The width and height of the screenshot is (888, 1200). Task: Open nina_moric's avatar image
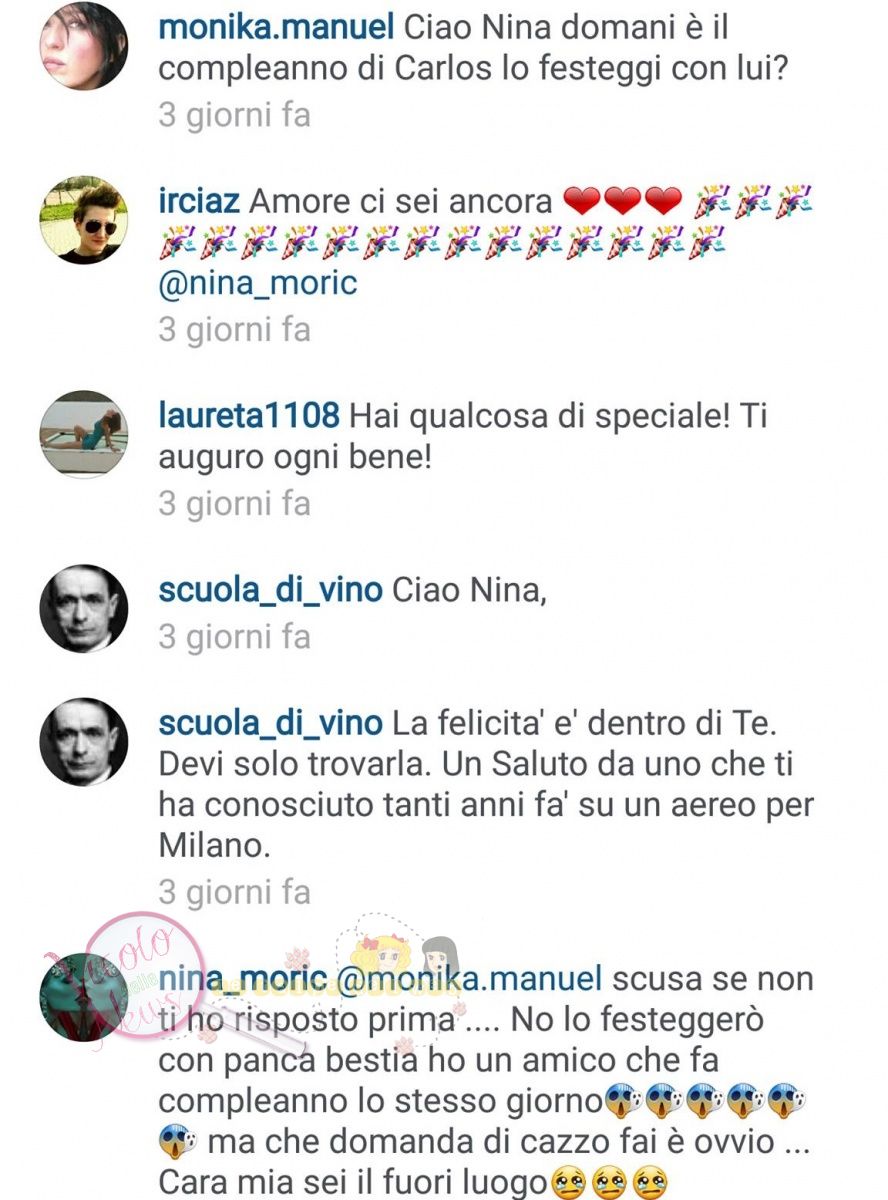84,998
